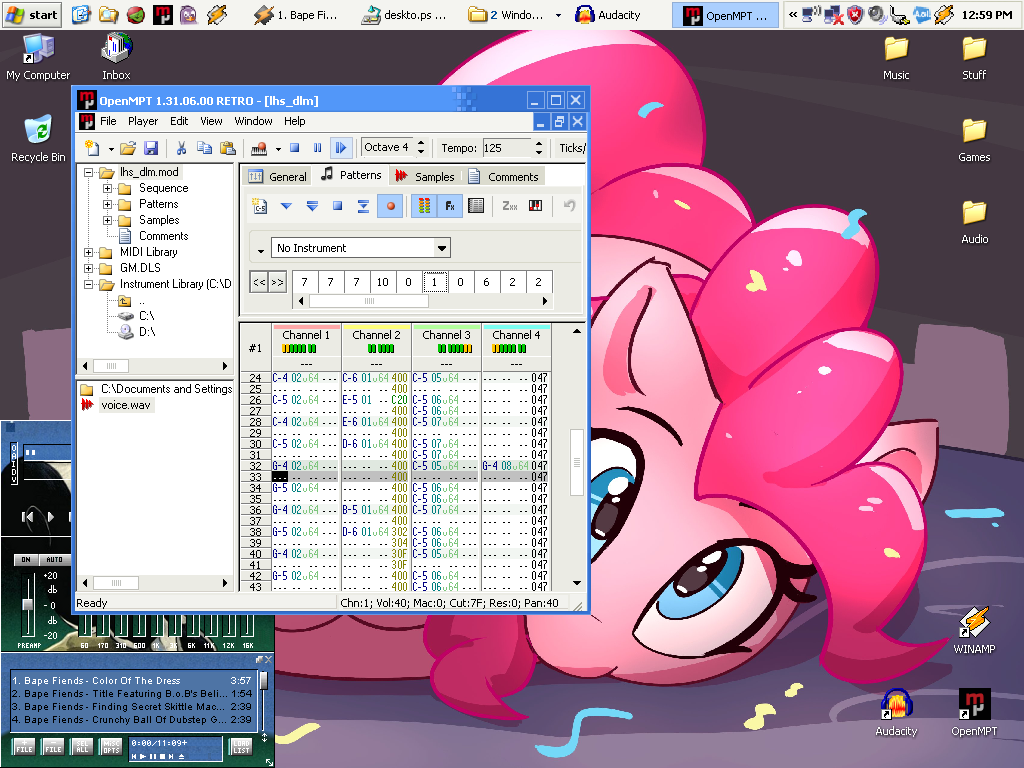Toggle the Fx plugin visibility button
The width and height of the screenshot is (1024, 768).
449,206
